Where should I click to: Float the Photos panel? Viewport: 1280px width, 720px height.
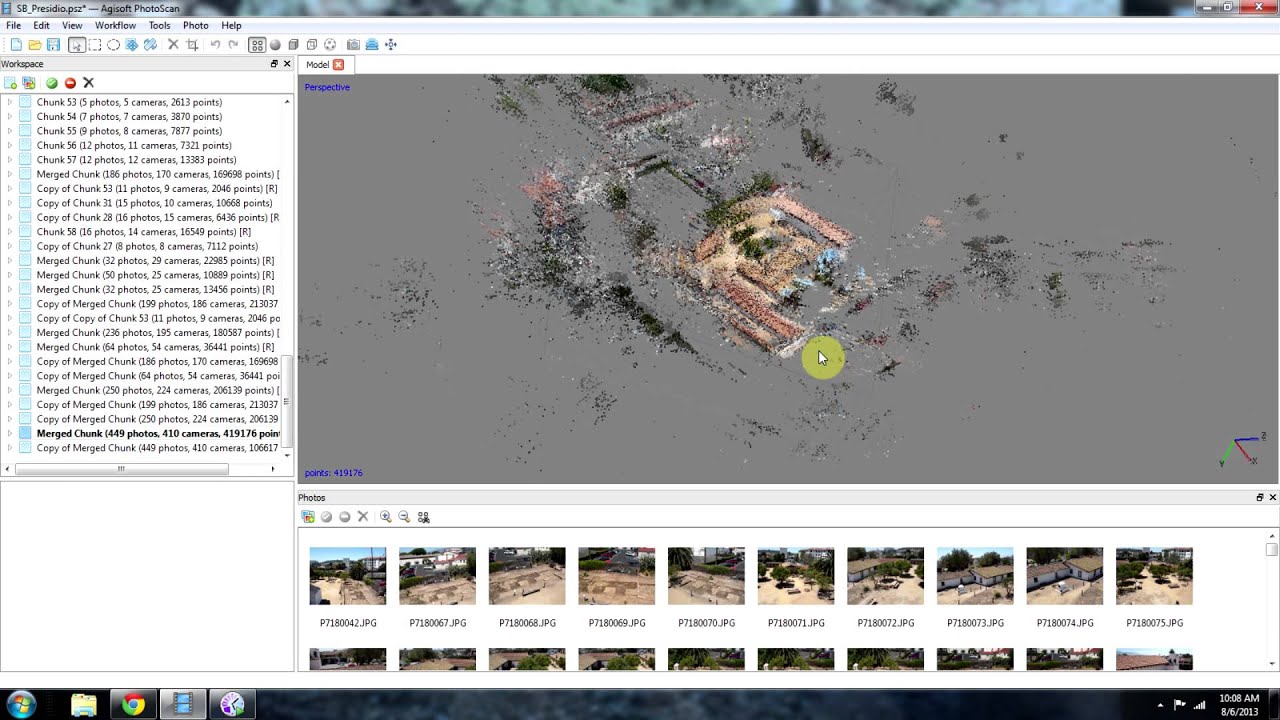pyautogui.click(x=1260, y=498)
